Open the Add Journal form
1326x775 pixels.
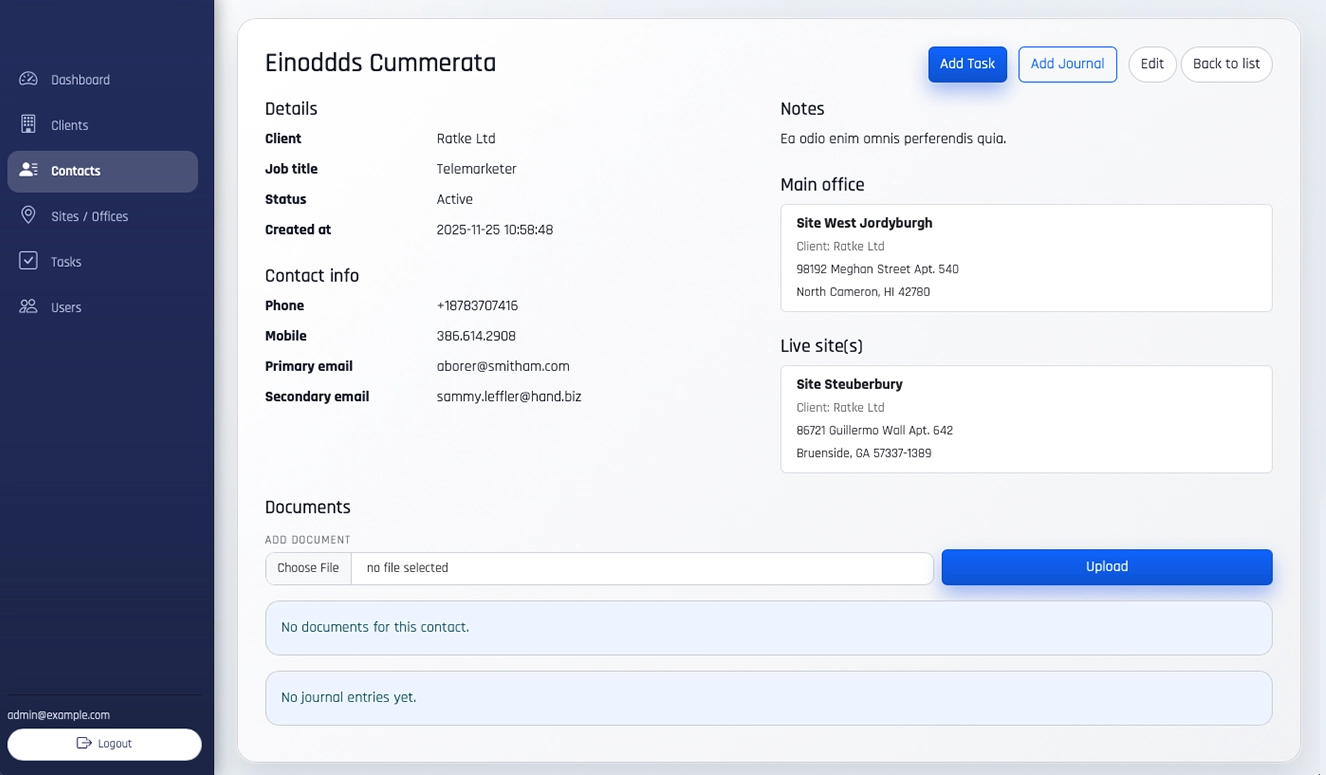(x=1066, y=63)
